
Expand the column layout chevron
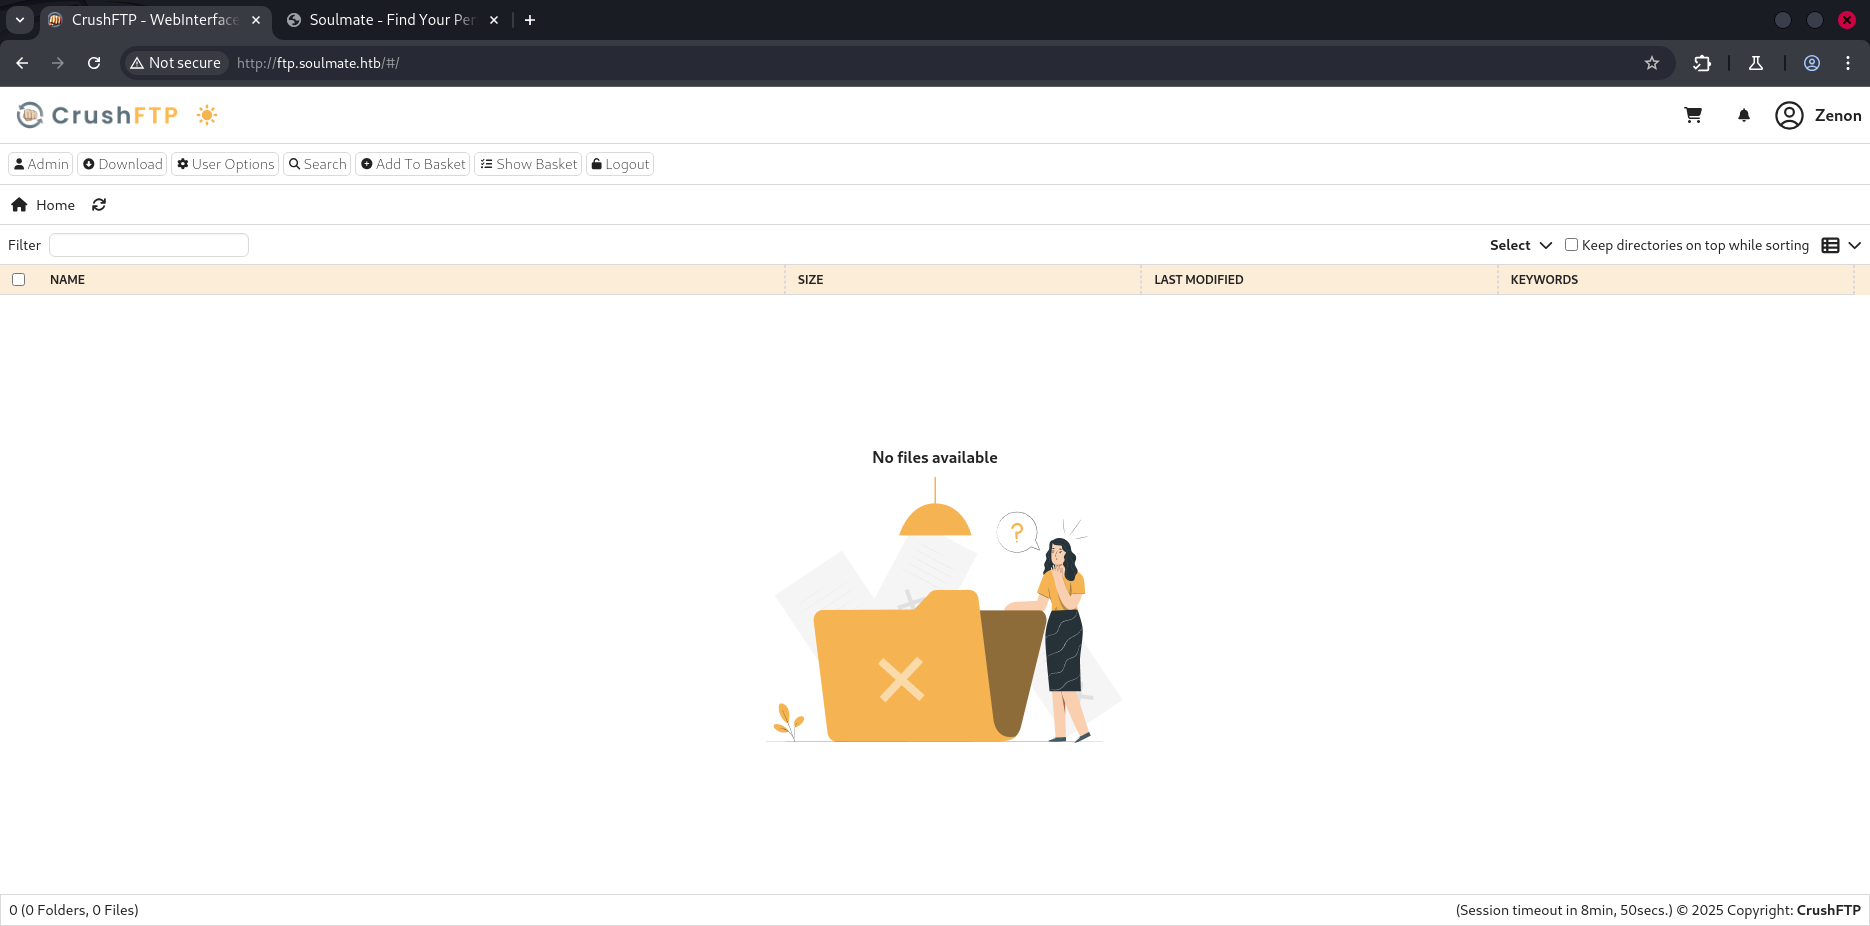1856,244
